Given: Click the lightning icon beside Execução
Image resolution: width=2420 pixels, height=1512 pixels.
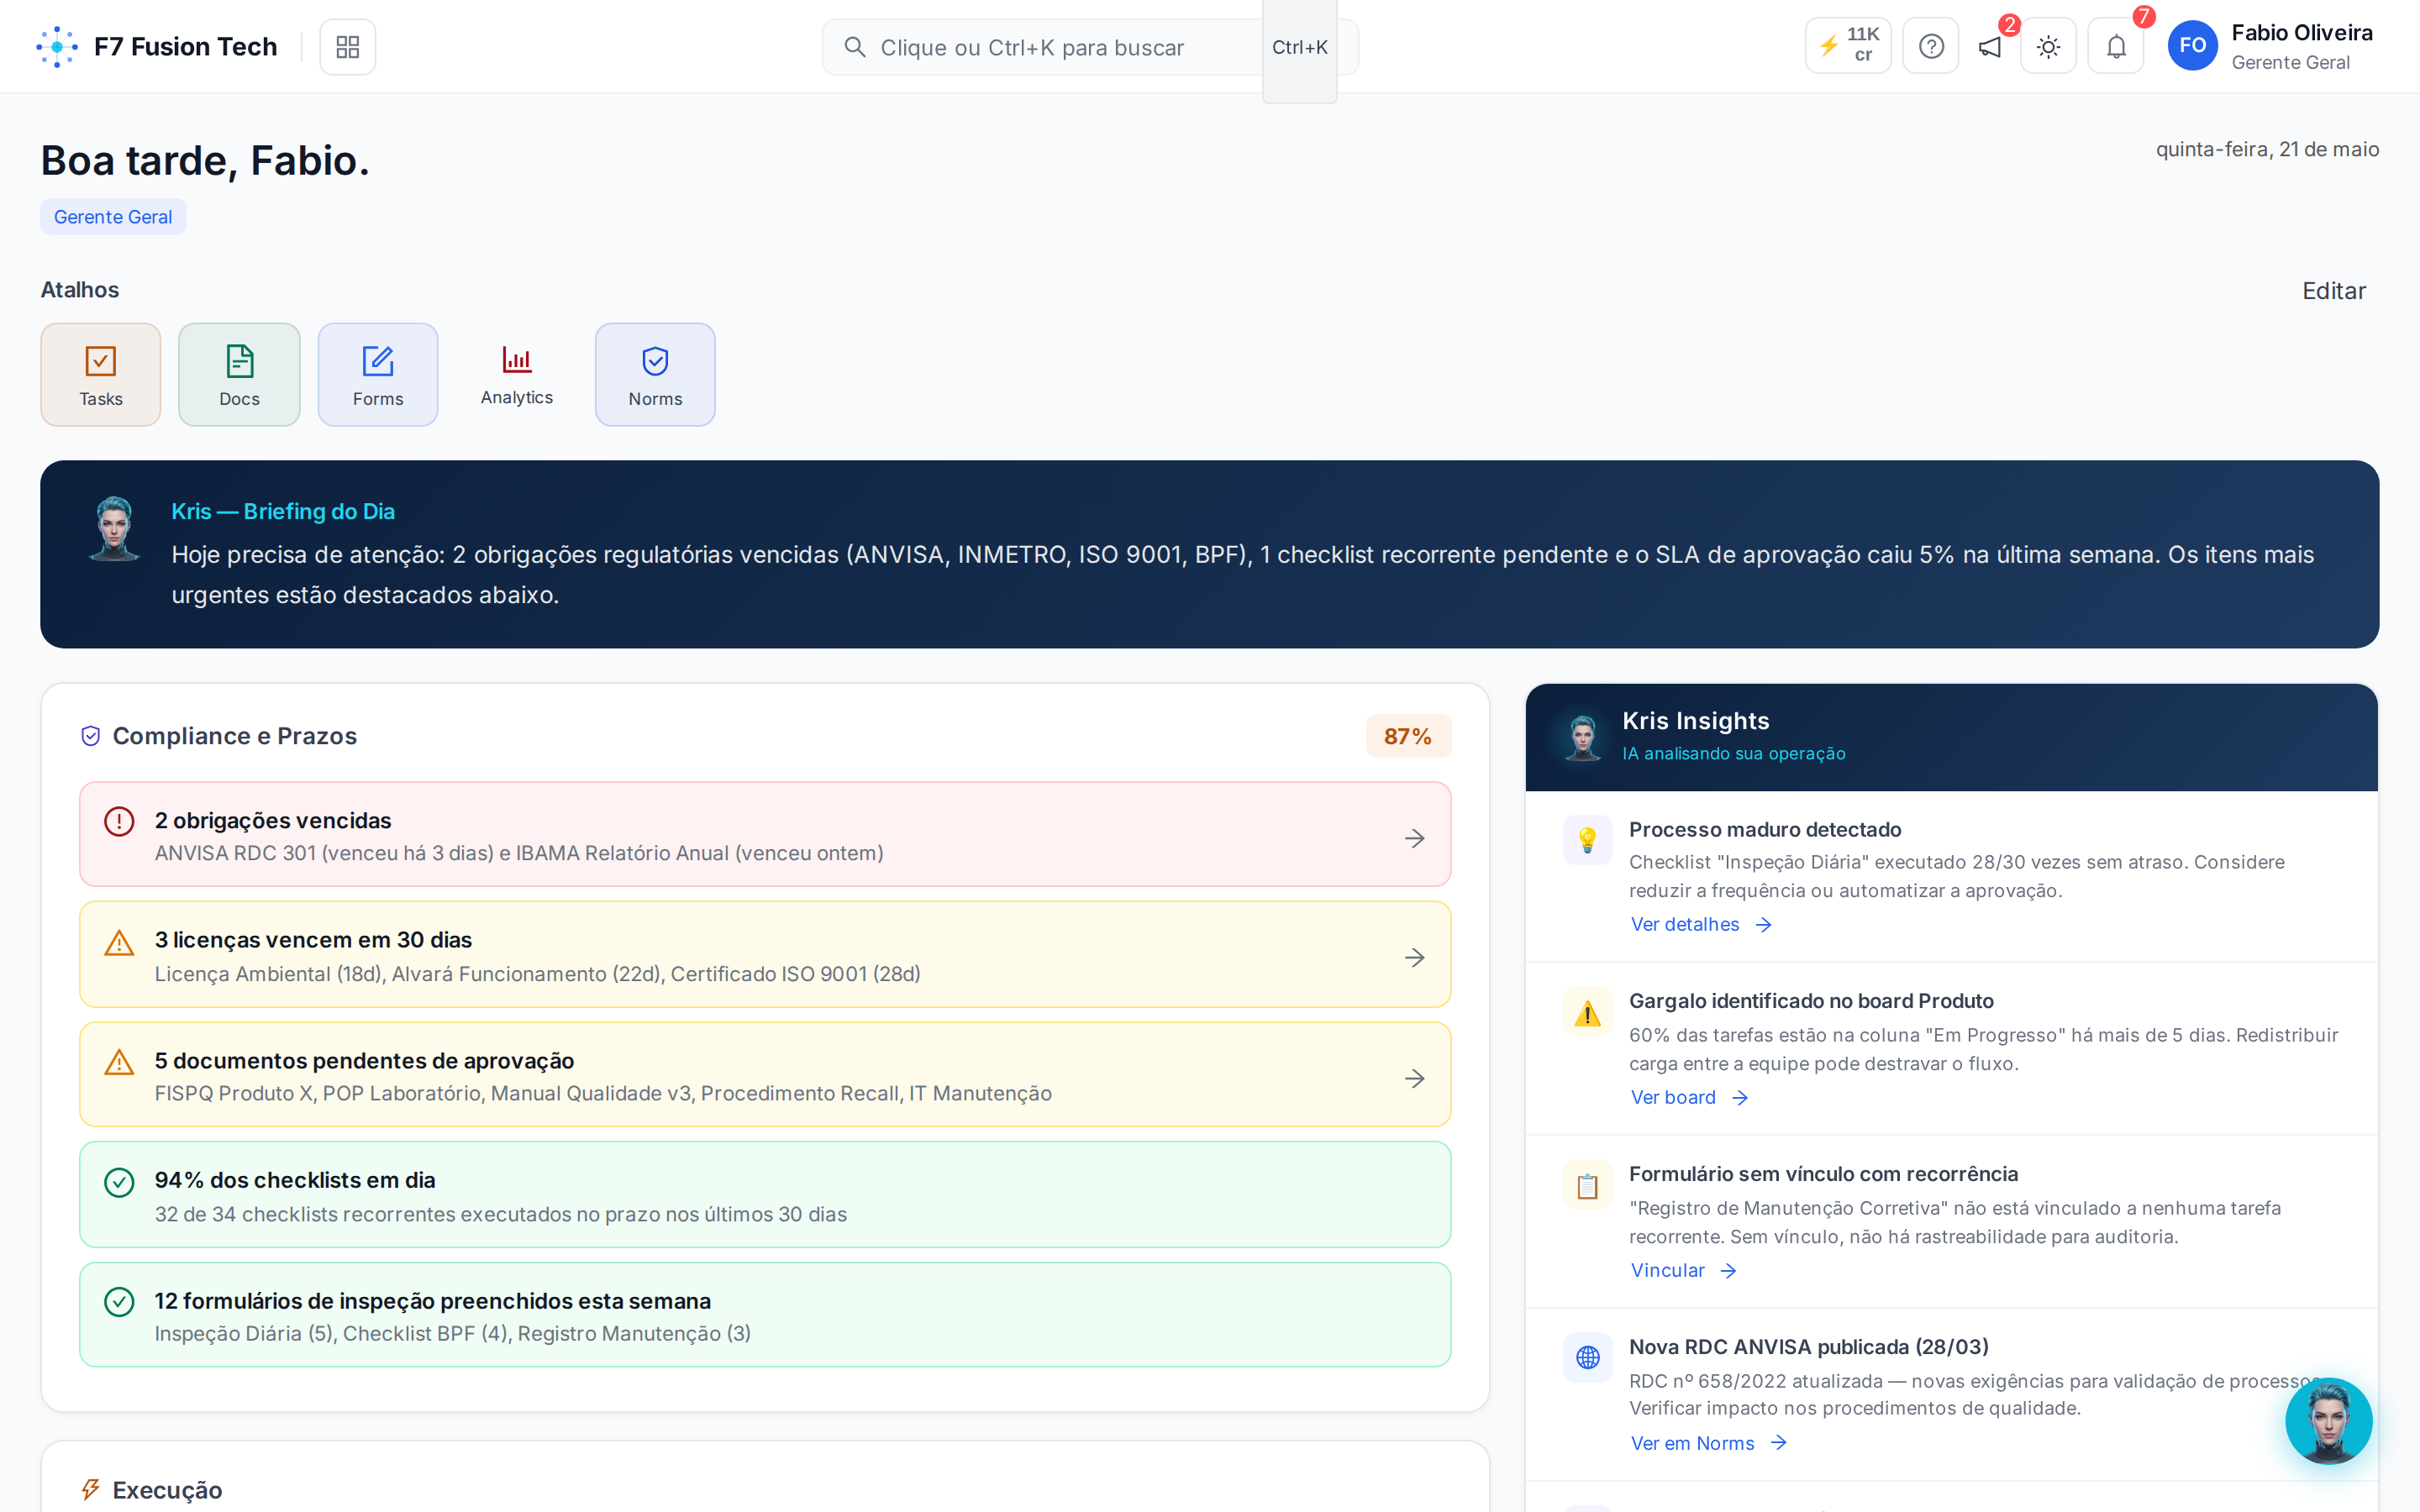Looking at the screenshot, I should click(x=90, y=1490).
